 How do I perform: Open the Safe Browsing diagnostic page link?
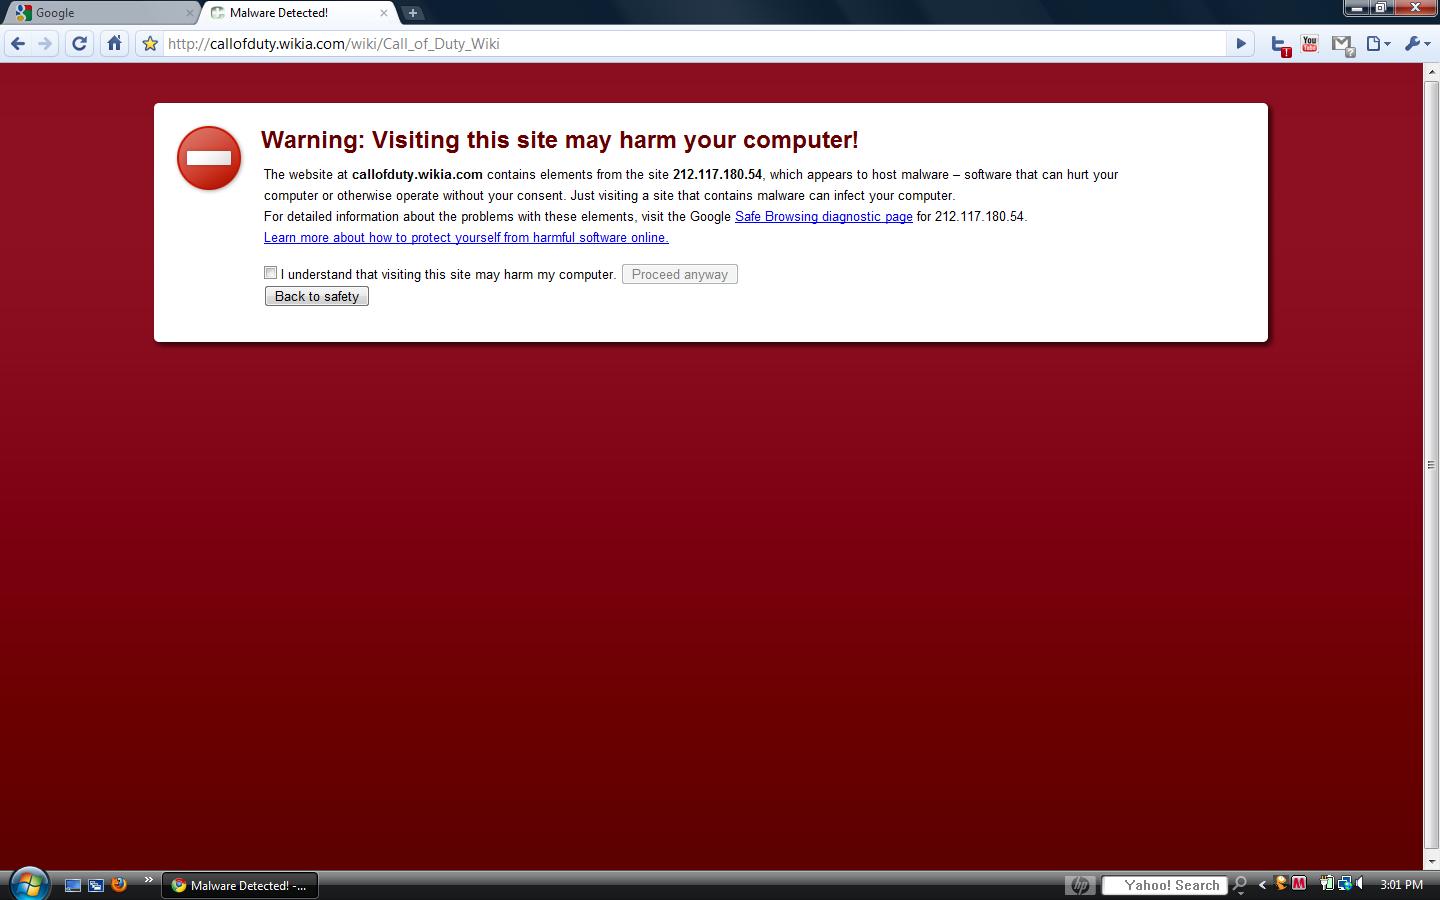(x=824, y=216)
